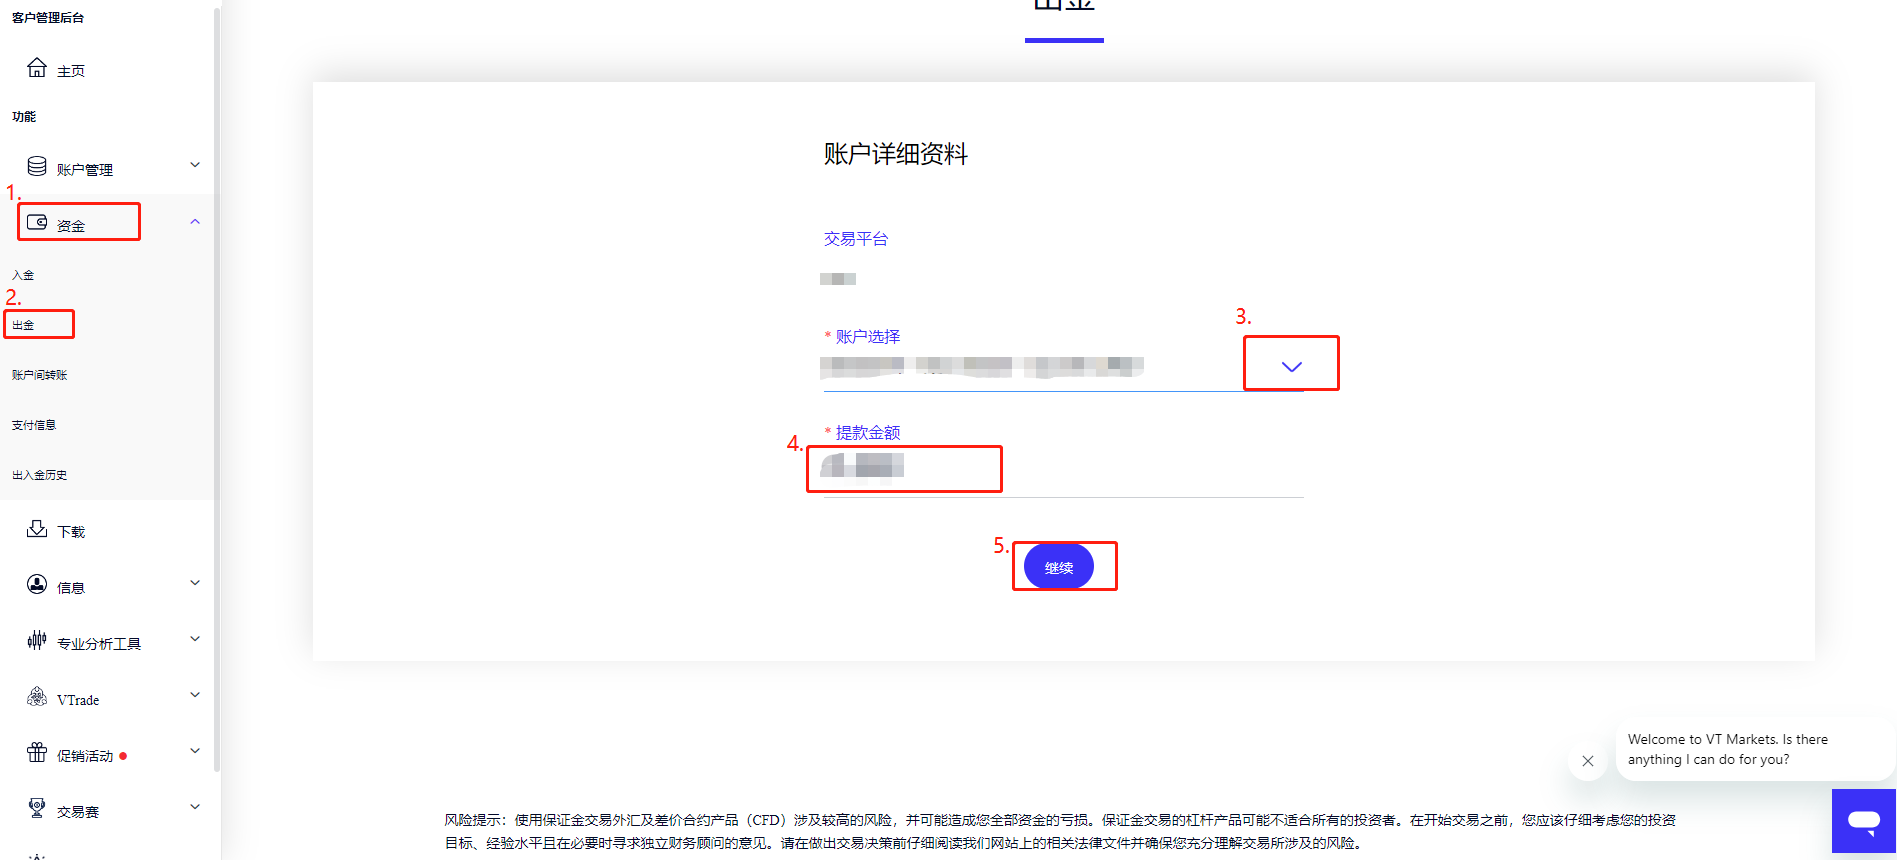The height and width of the screenshot is (860, 1897).
Task: Open the blue live chat widget
Action: tap(1863, 821)
